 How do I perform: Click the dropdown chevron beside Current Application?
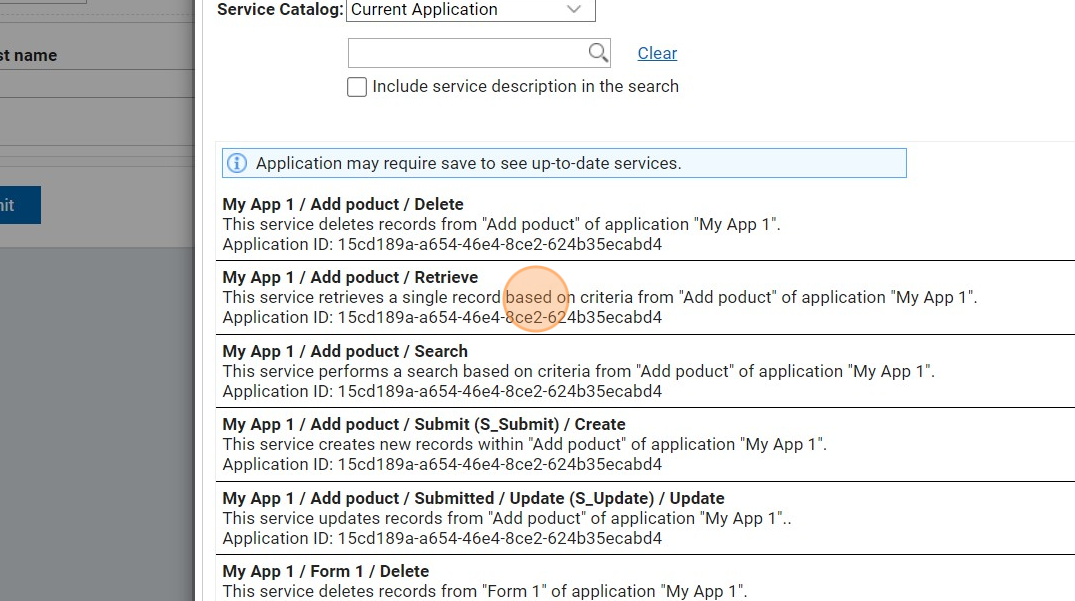click(574, 10)
